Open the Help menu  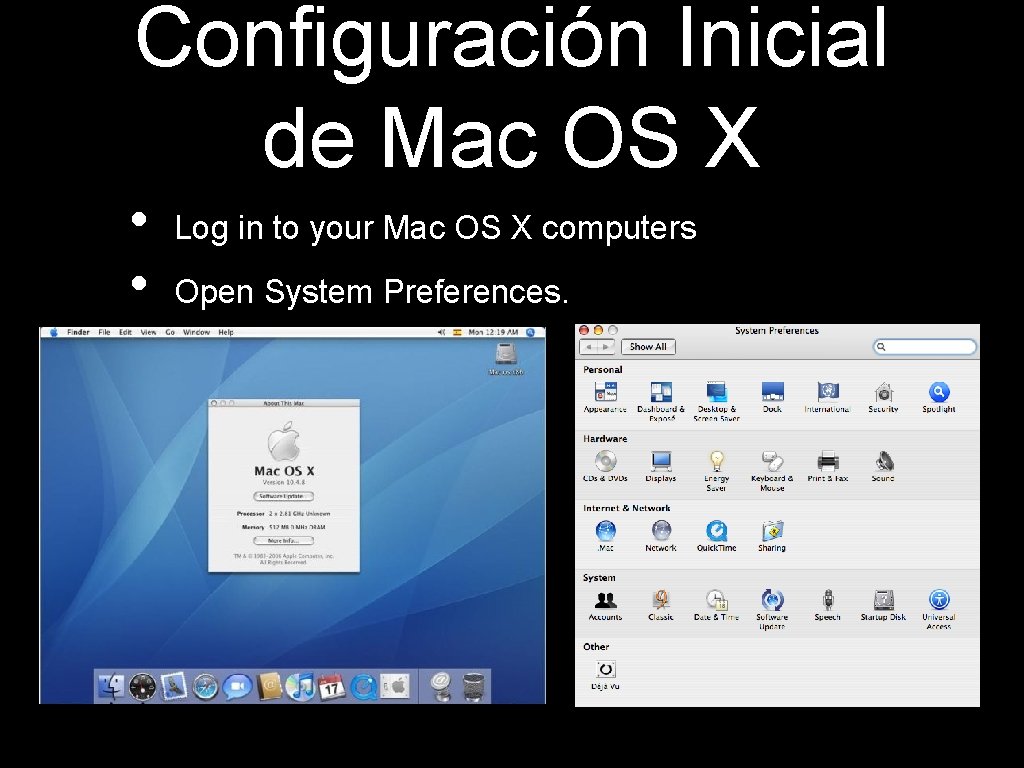[226, 332]
